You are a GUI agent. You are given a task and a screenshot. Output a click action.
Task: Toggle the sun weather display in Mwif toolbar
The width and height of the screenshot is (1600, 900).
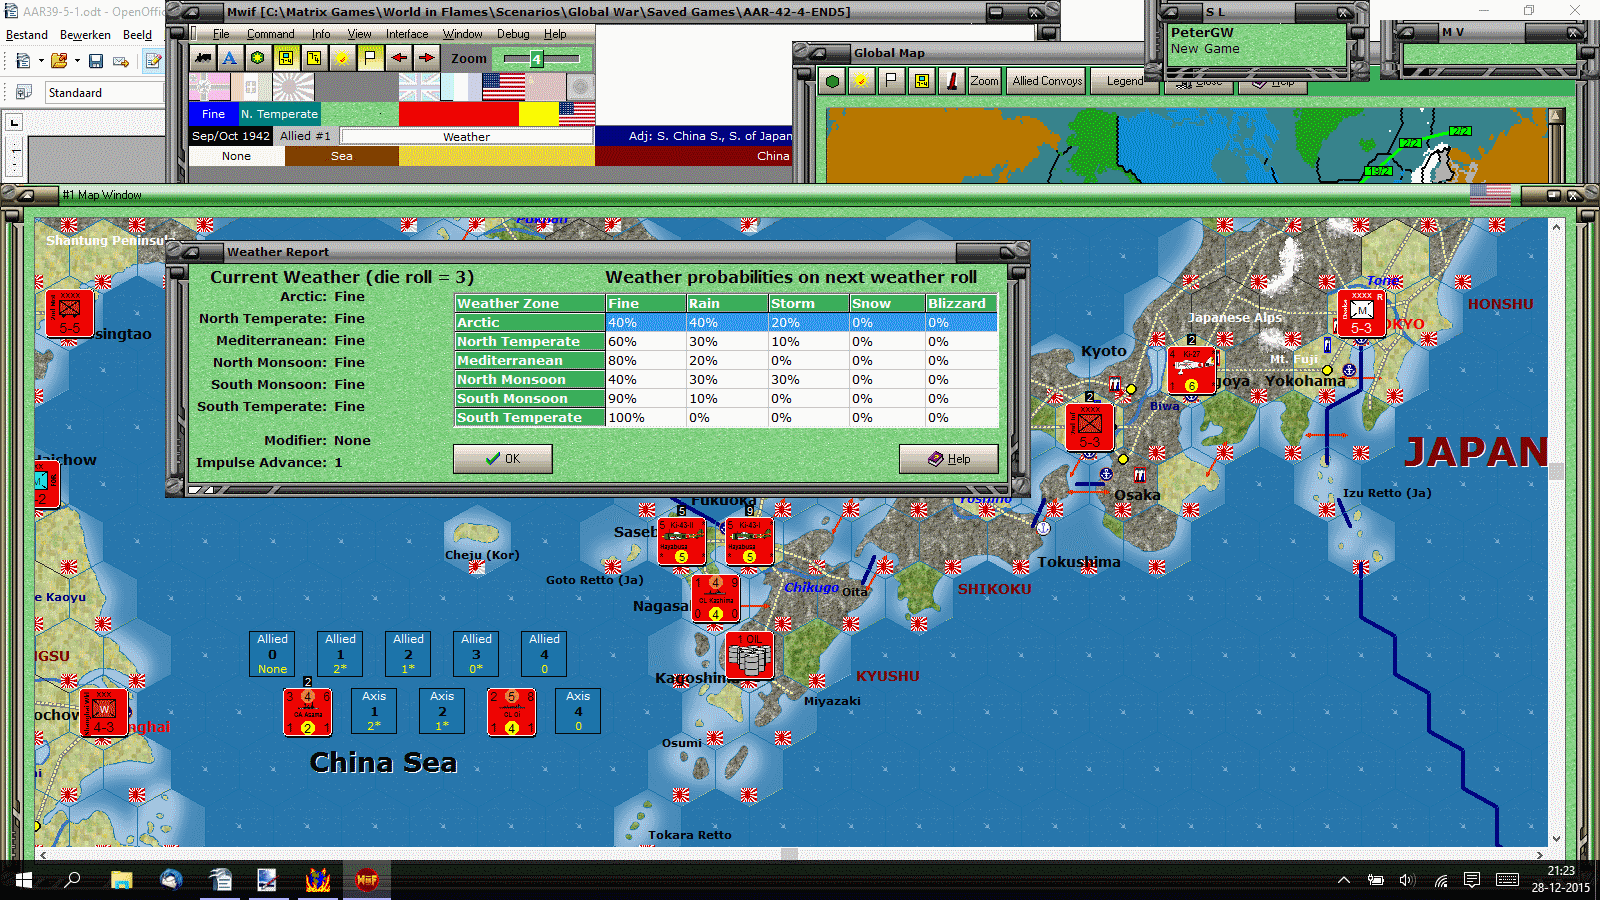(x=342, y=58)
